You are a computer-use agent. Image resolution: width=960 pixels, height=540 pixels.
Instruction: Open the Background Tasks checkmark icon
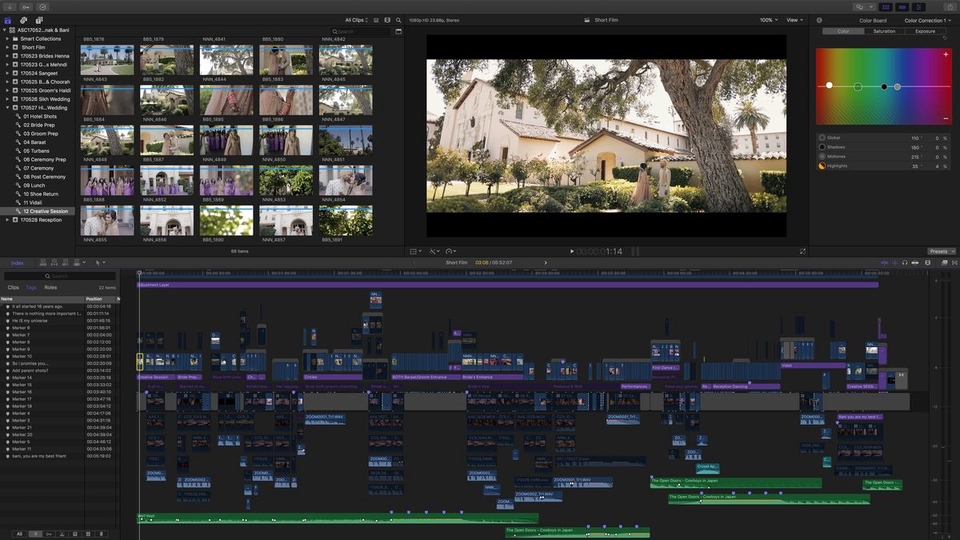click(43, 7)
